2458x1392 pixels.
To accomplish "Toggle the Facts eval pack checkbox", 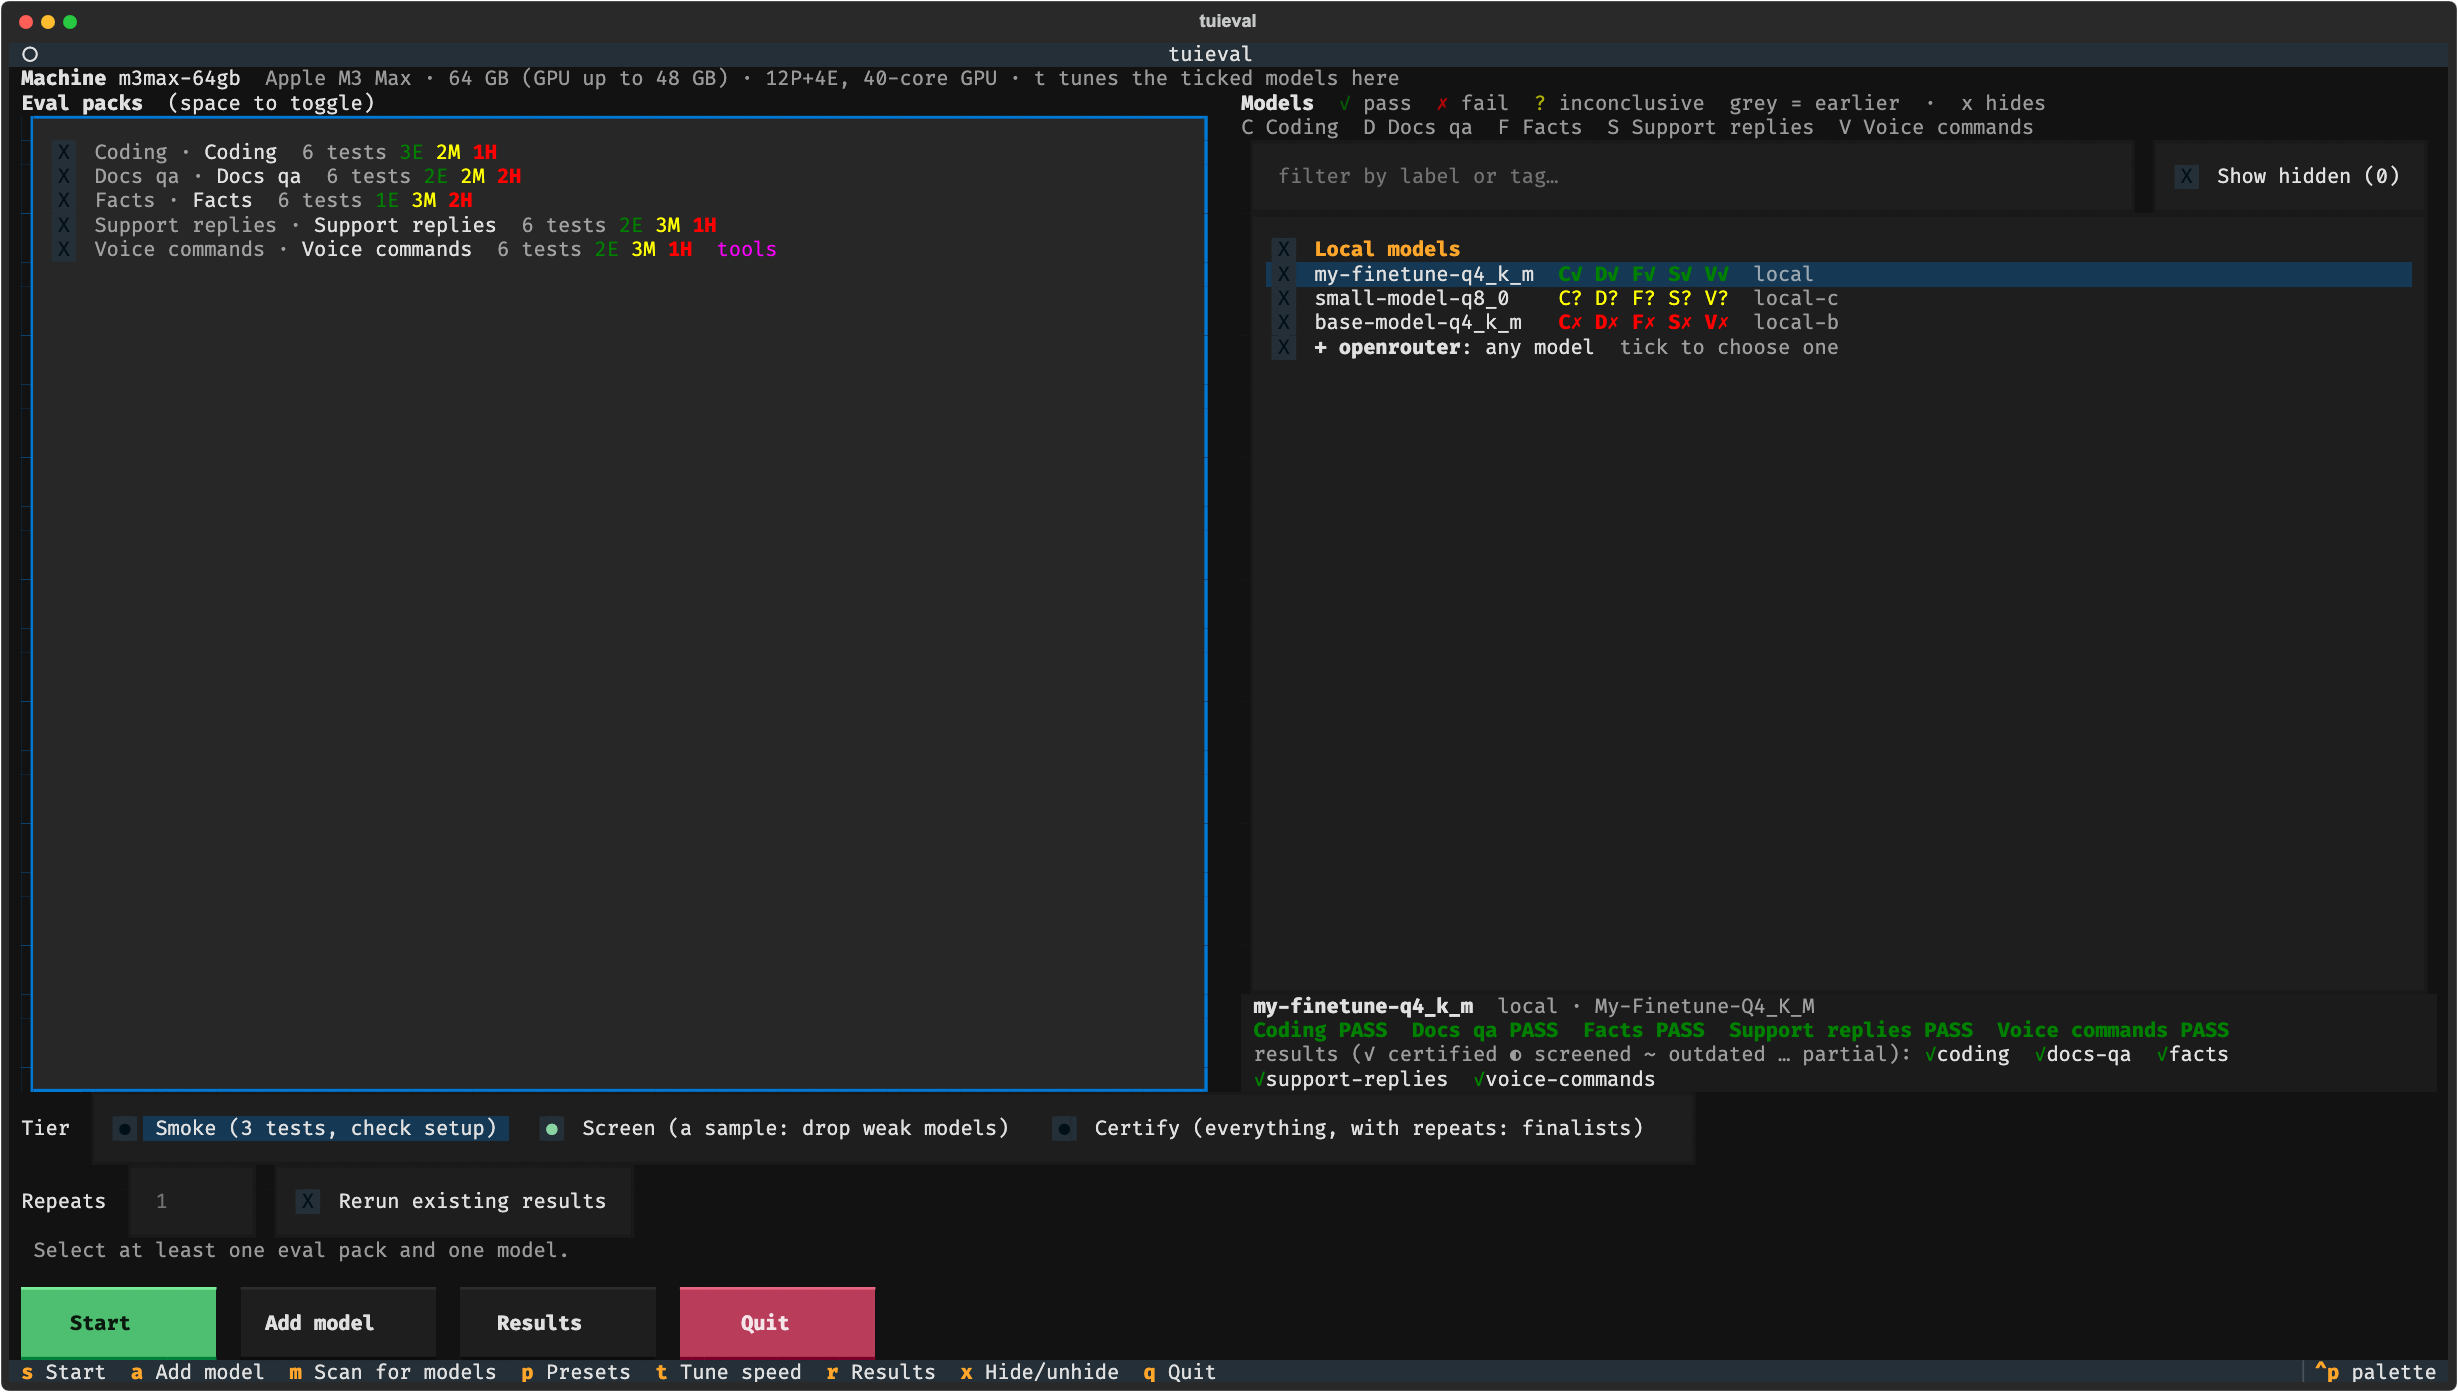I will [x=64, y=200].
